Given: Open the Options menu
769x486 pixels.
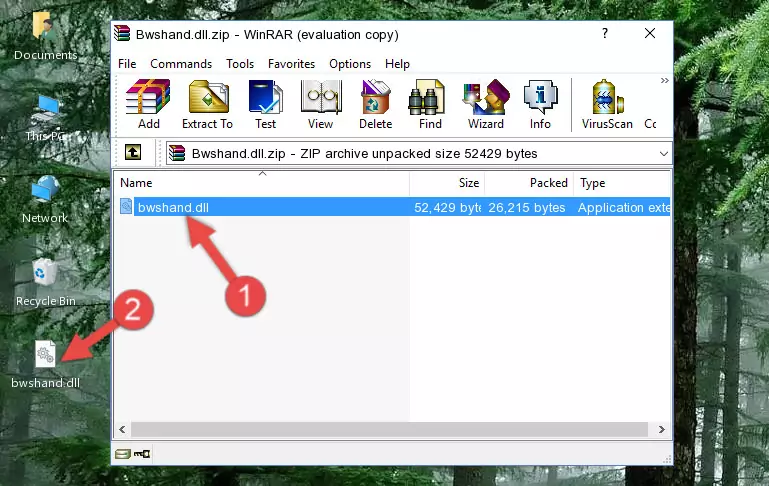Looking at the screenshot, I should [350, 64].
